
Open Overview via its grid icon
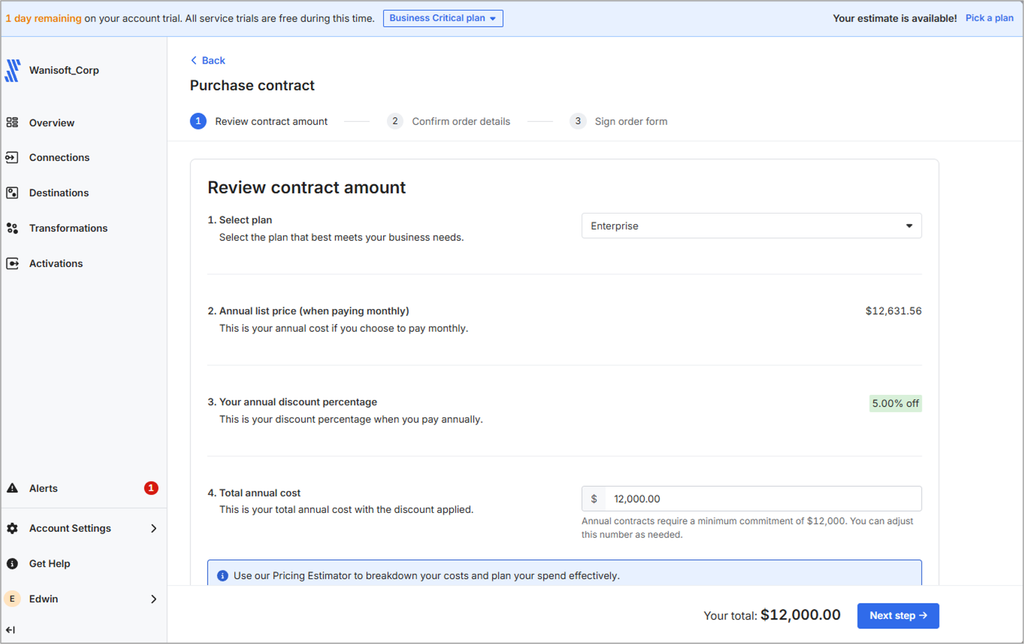point(12,122)
